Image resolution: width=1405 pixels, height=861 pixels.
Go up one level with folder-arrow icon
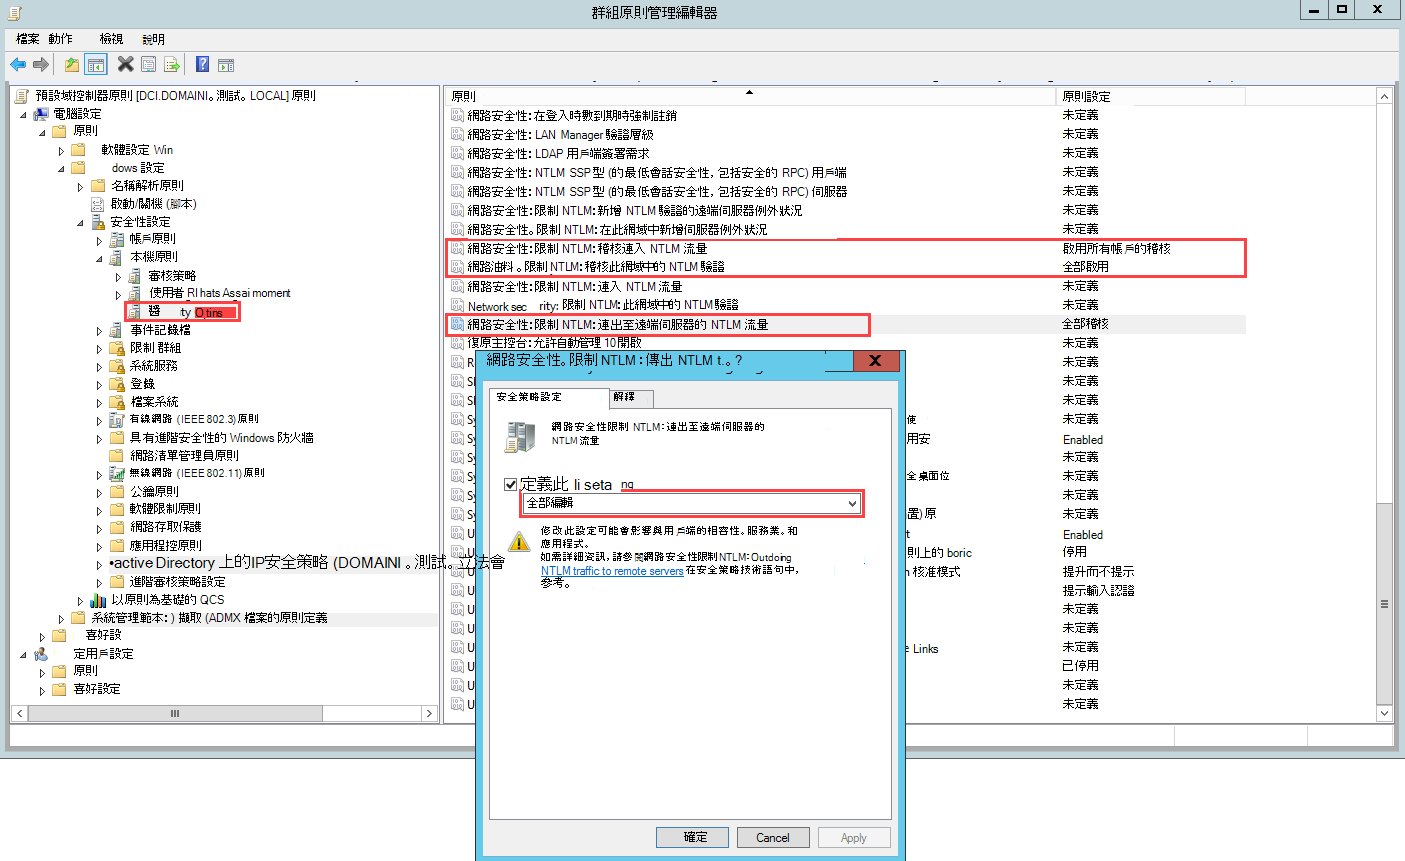[x=72, y=65]
